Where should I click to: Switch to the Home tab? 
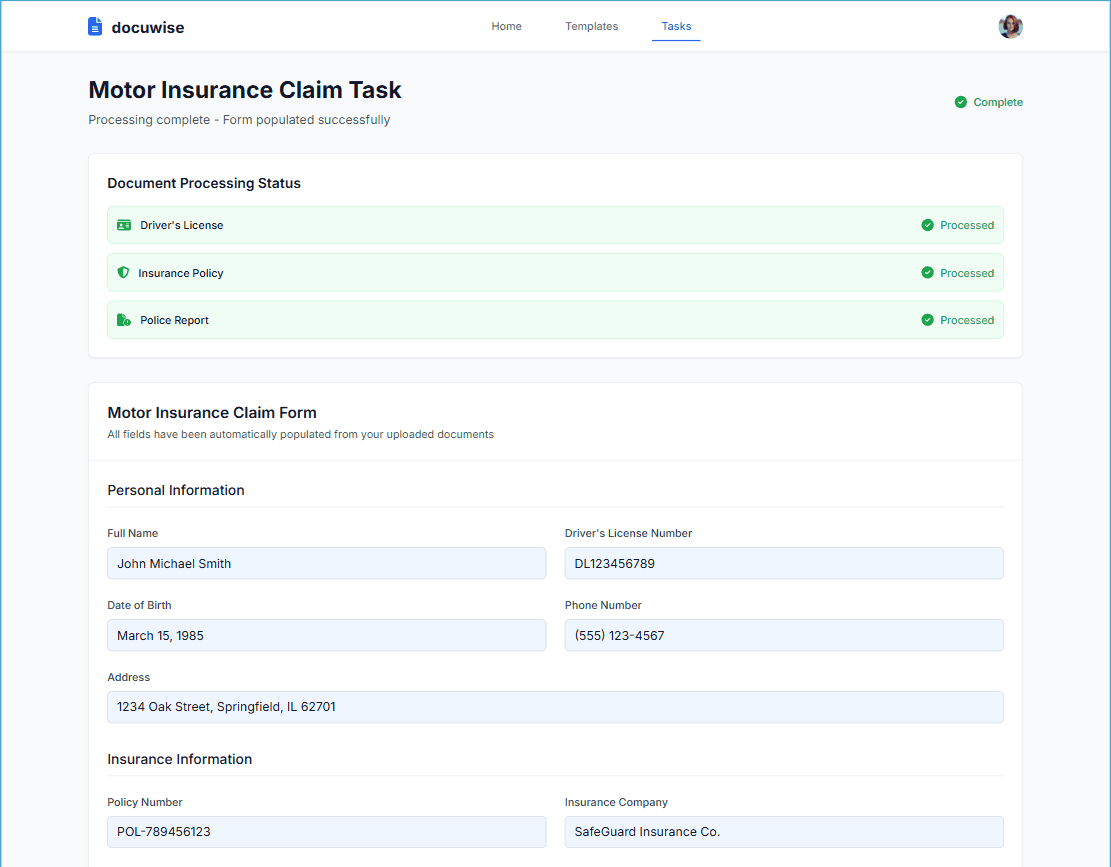pos(506,26)
